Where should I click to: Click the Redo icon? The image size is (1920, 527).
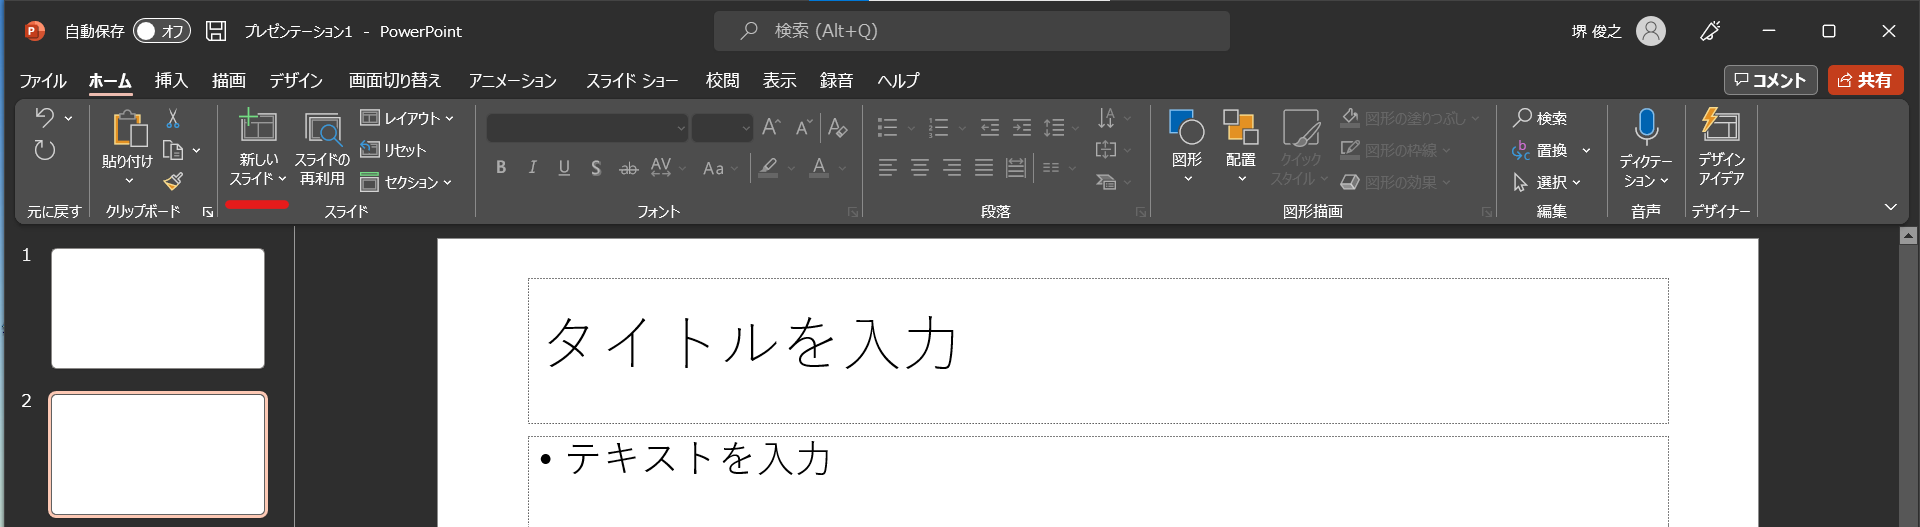point(45,151)
